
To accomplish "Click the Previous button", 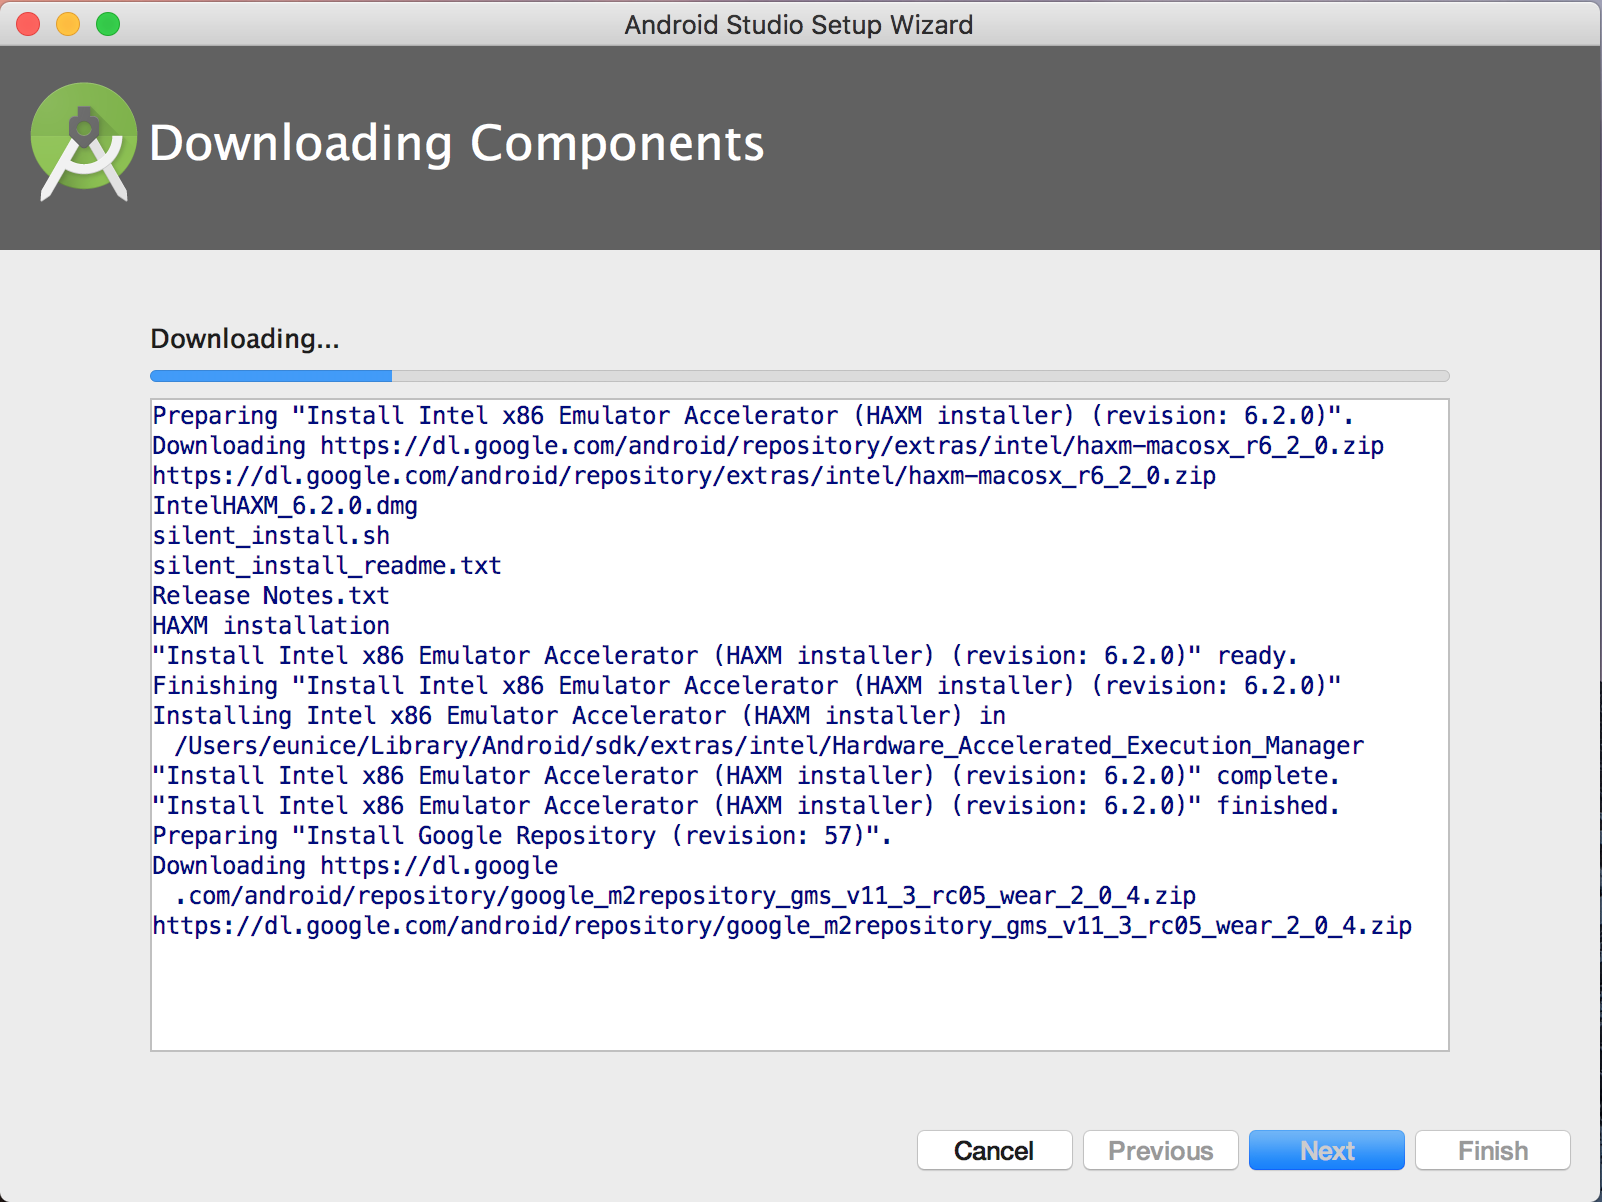I will click(1160, 1150).
